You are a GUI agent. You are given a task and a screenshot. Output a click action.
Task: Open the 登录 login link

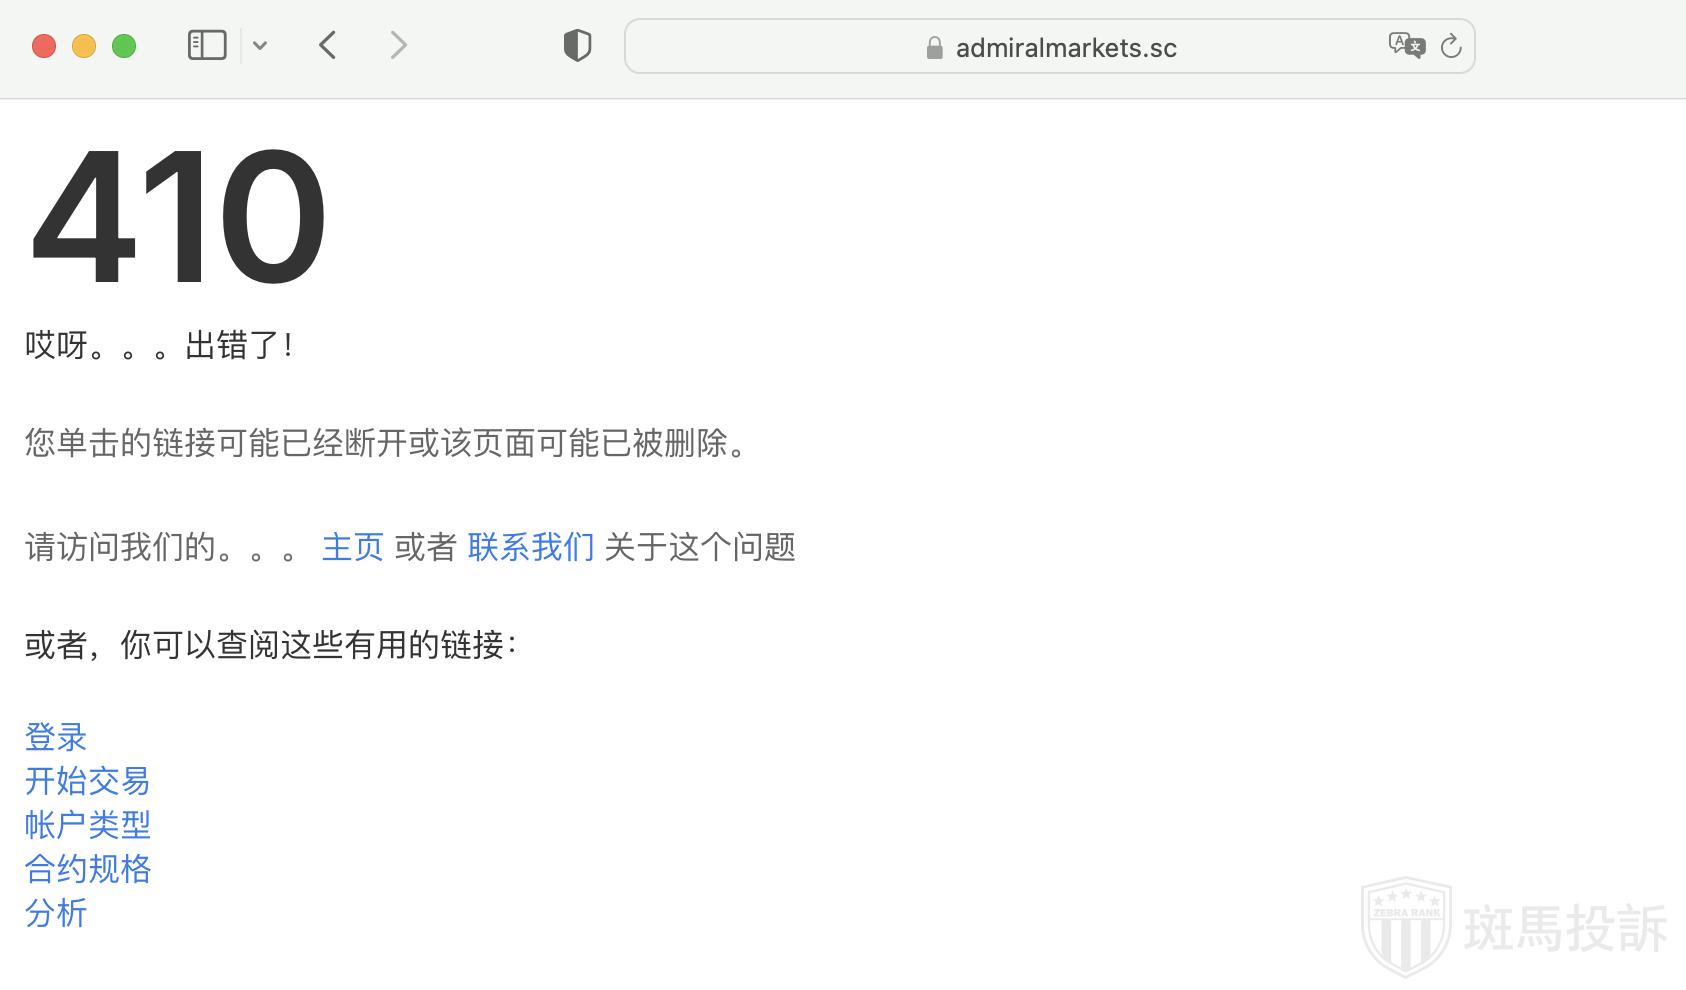point(56,737)
